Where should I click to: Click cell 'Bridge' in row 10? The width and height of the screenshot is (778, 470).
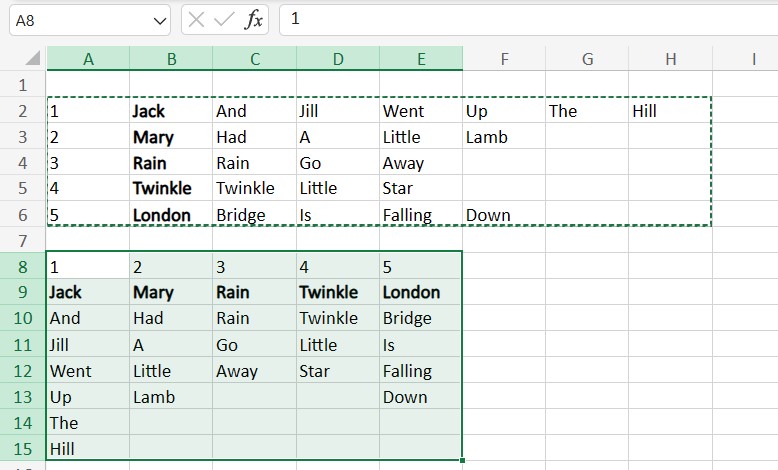[421, 318]
